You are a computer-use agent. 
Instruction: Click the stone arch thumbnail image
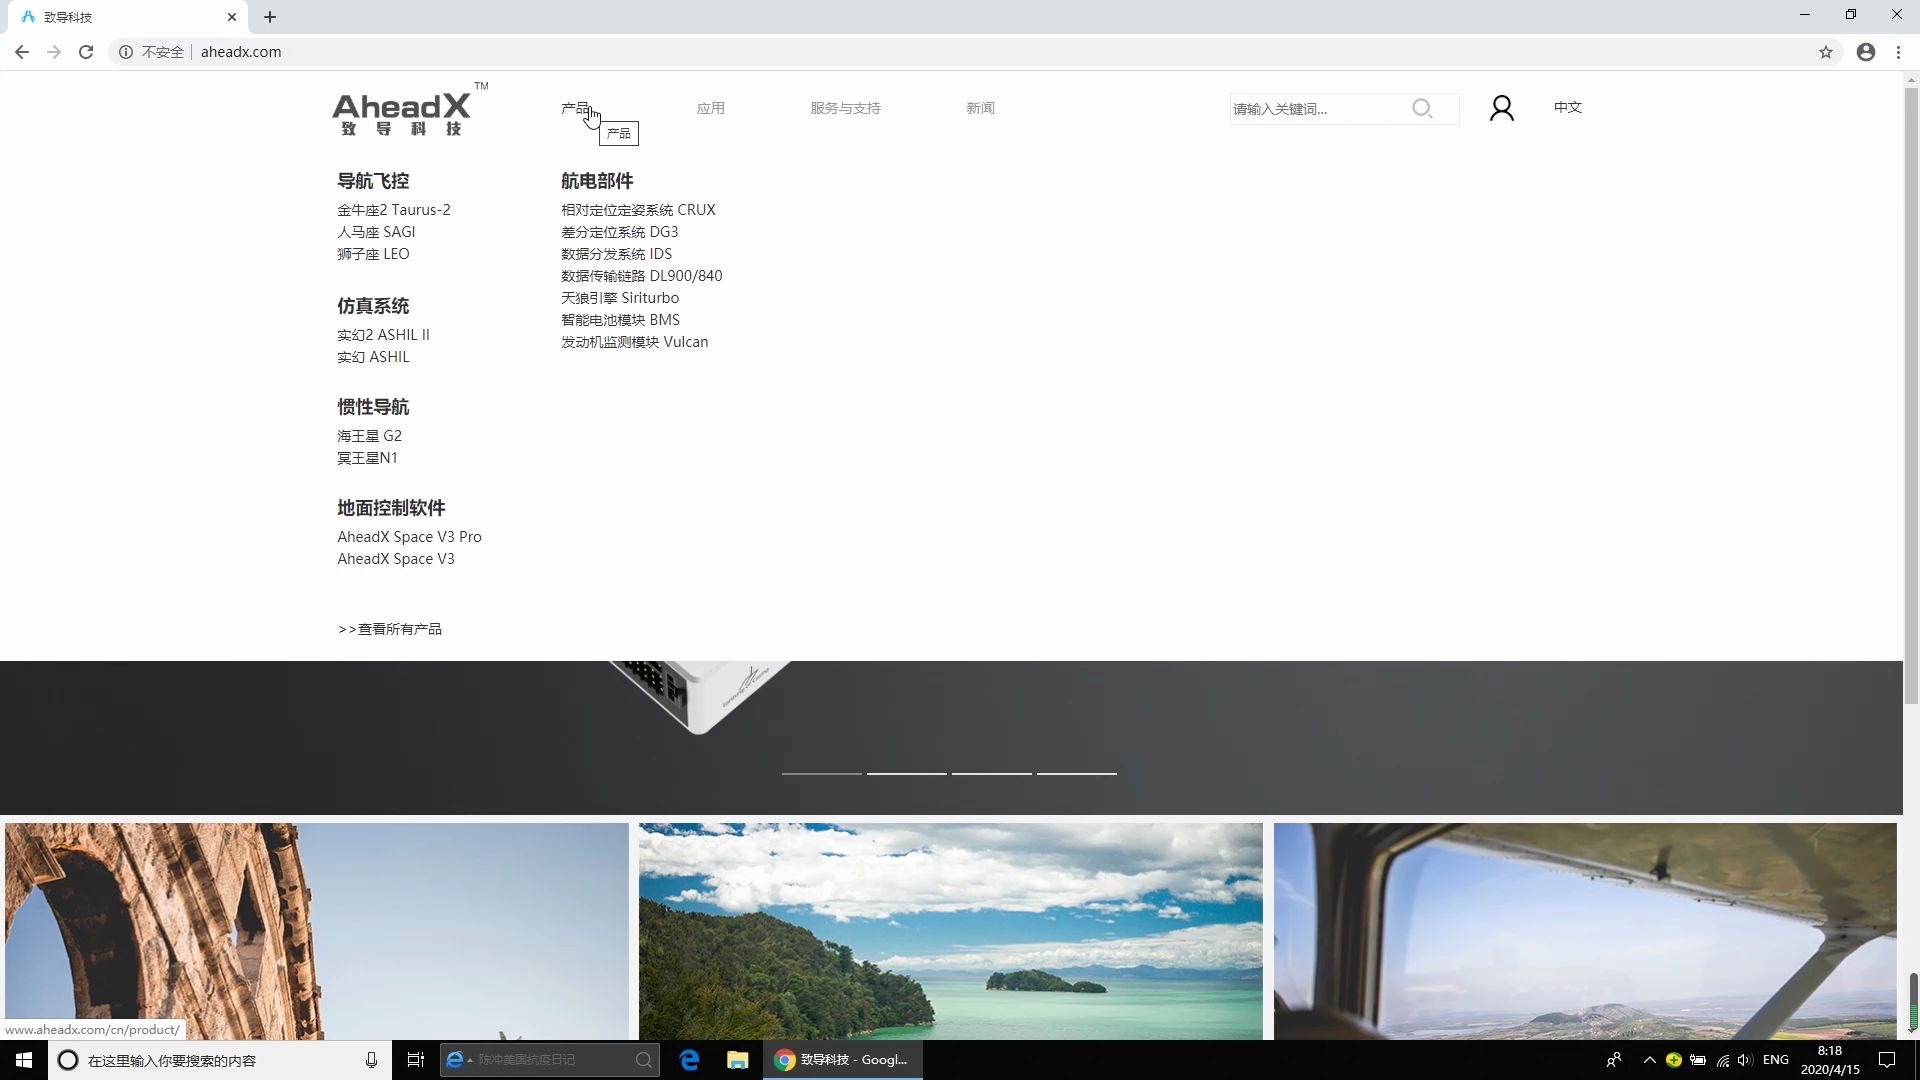tap(316, 931)
